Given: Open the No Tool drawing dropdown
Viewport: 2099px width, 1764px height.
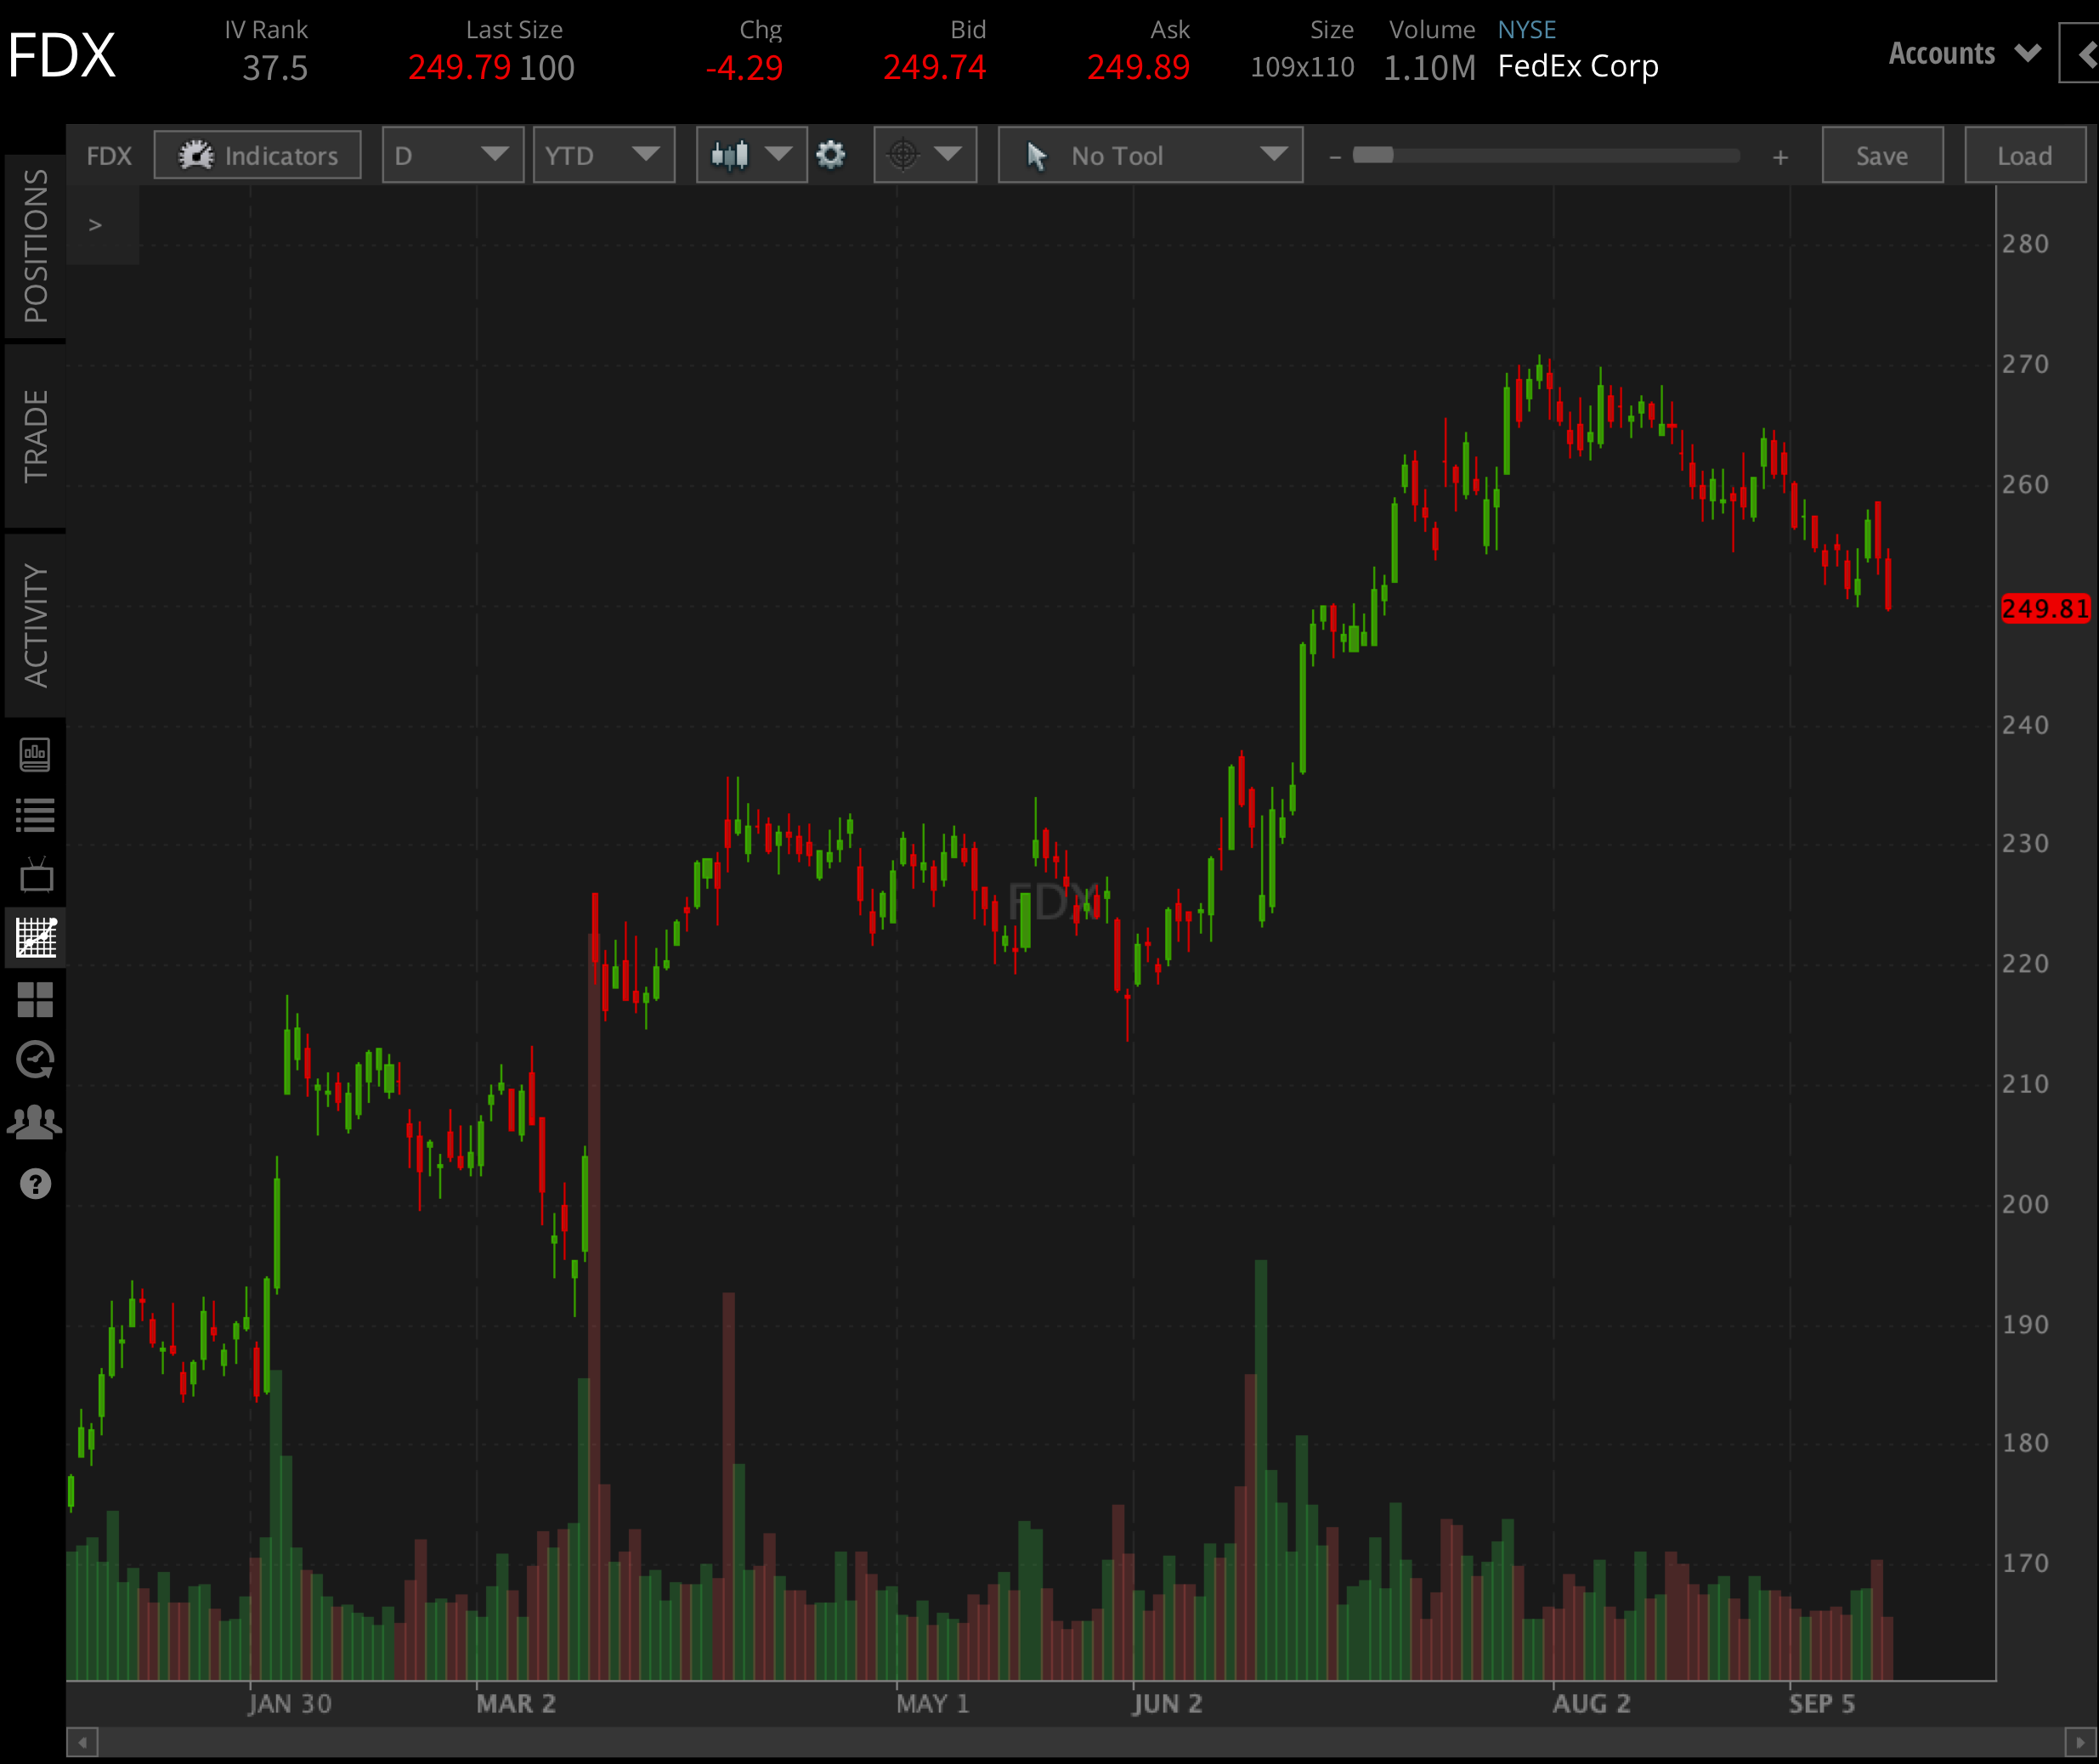Looking at the screenshot, I should click(1148, 155).
